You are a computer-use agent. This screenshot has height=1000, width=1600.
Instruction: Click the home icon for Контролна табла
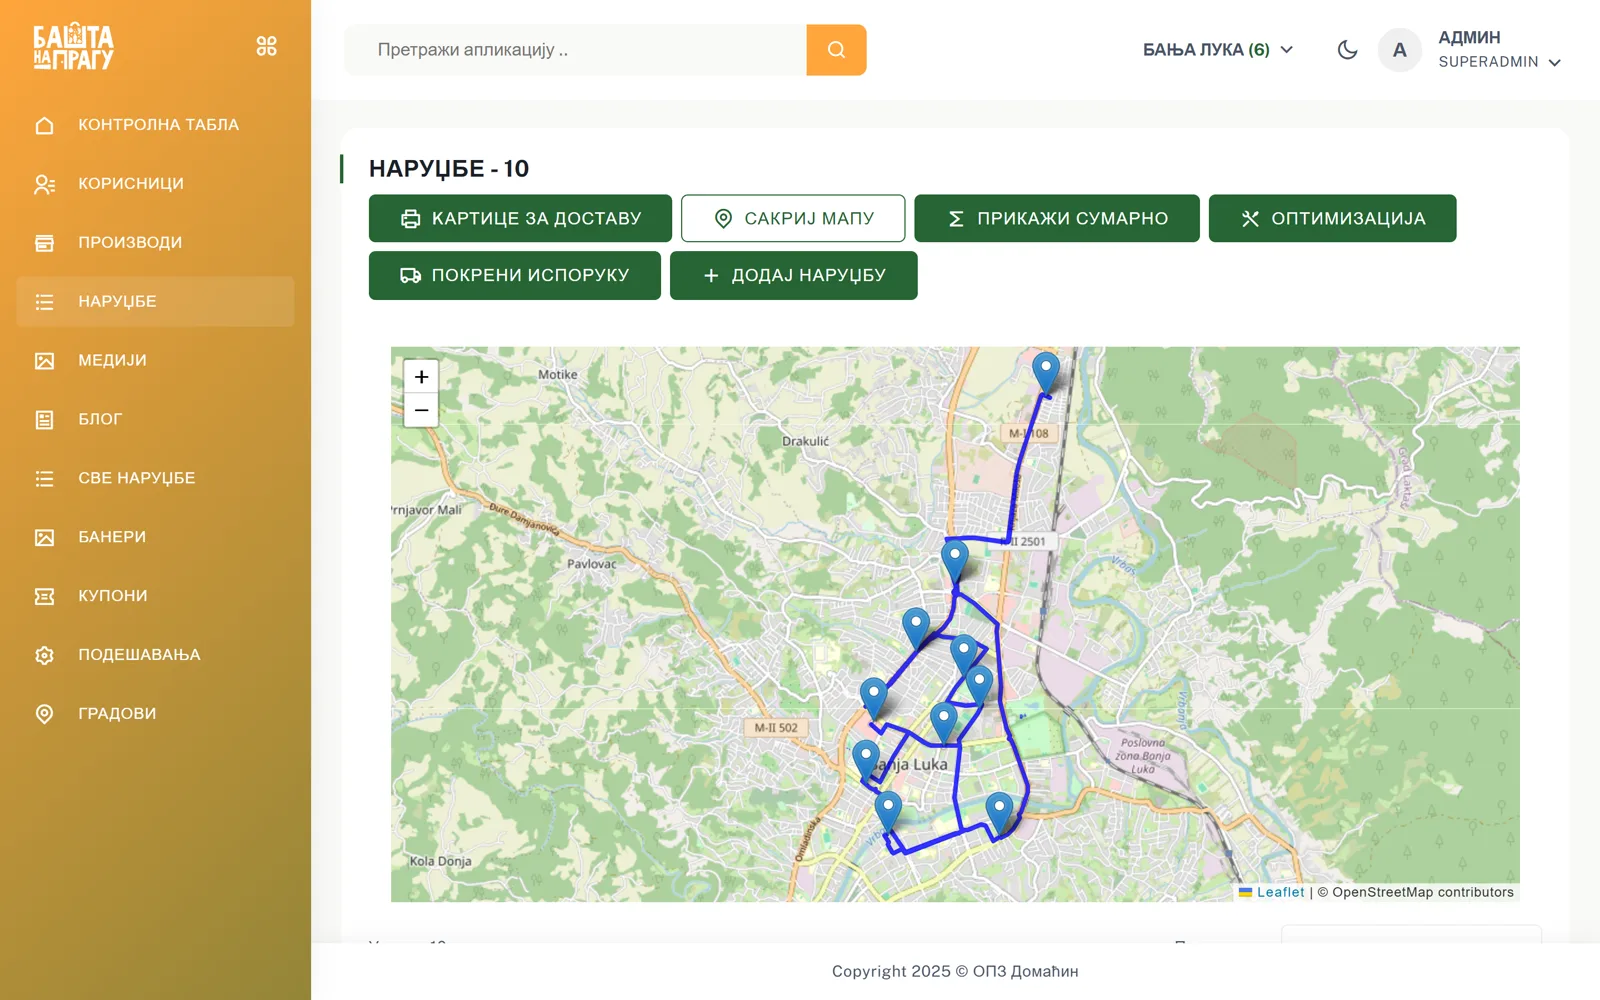[x=44, y=125]
